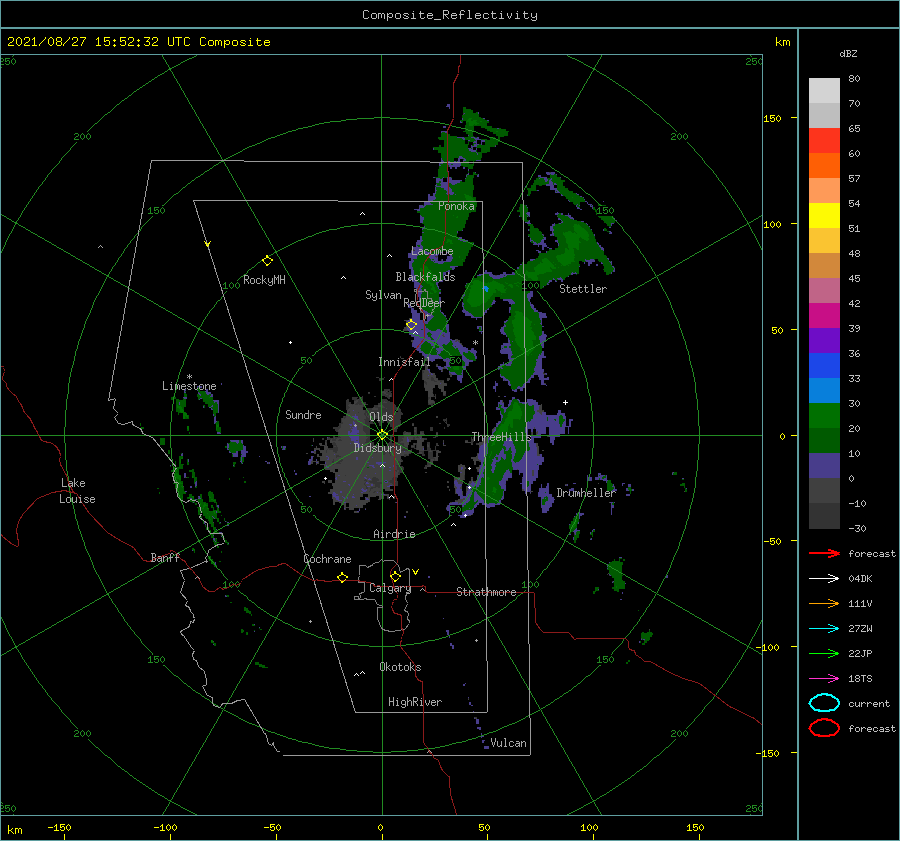Image resolution: width=900 pixels, height=841 pixels.
Task: Click the Okotoks label
Action: click(400, 667)
